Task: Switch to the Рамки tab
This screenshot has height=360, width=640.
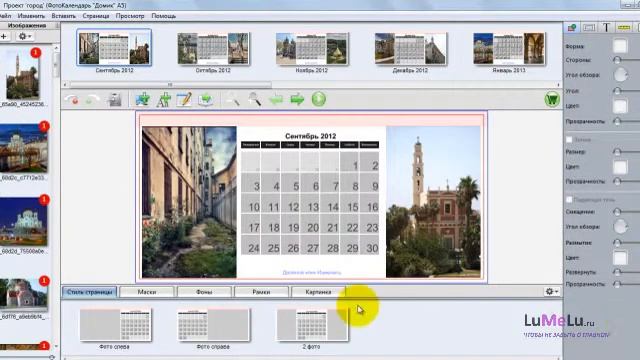Action: pos(261,292)
